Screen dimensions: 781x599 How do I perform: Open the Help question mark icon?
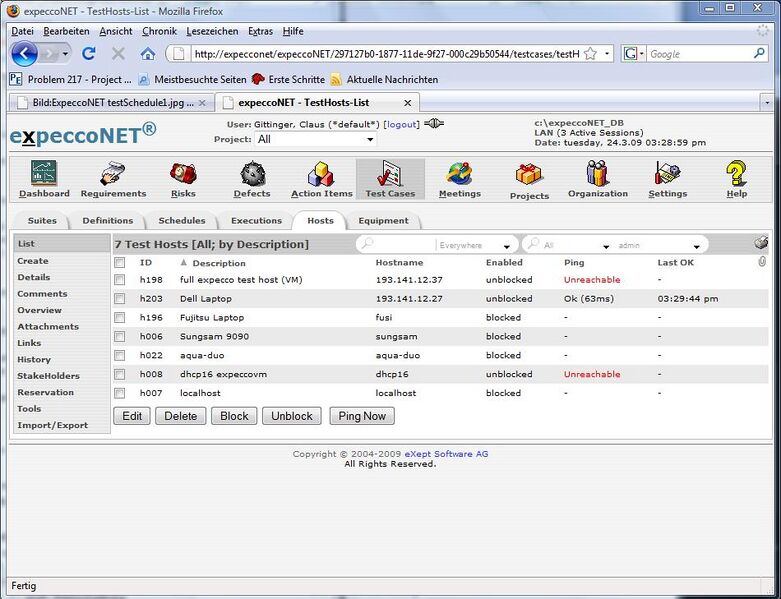pyautogui.click(x=736, y=173)
